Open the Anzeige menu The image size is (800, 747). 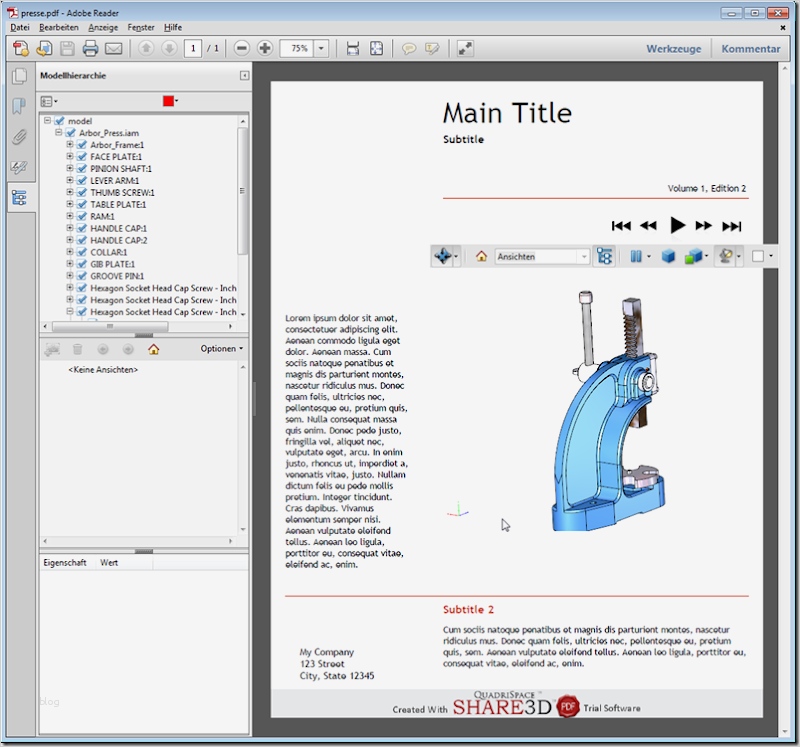pyautogui.click(x=103, y=27)
